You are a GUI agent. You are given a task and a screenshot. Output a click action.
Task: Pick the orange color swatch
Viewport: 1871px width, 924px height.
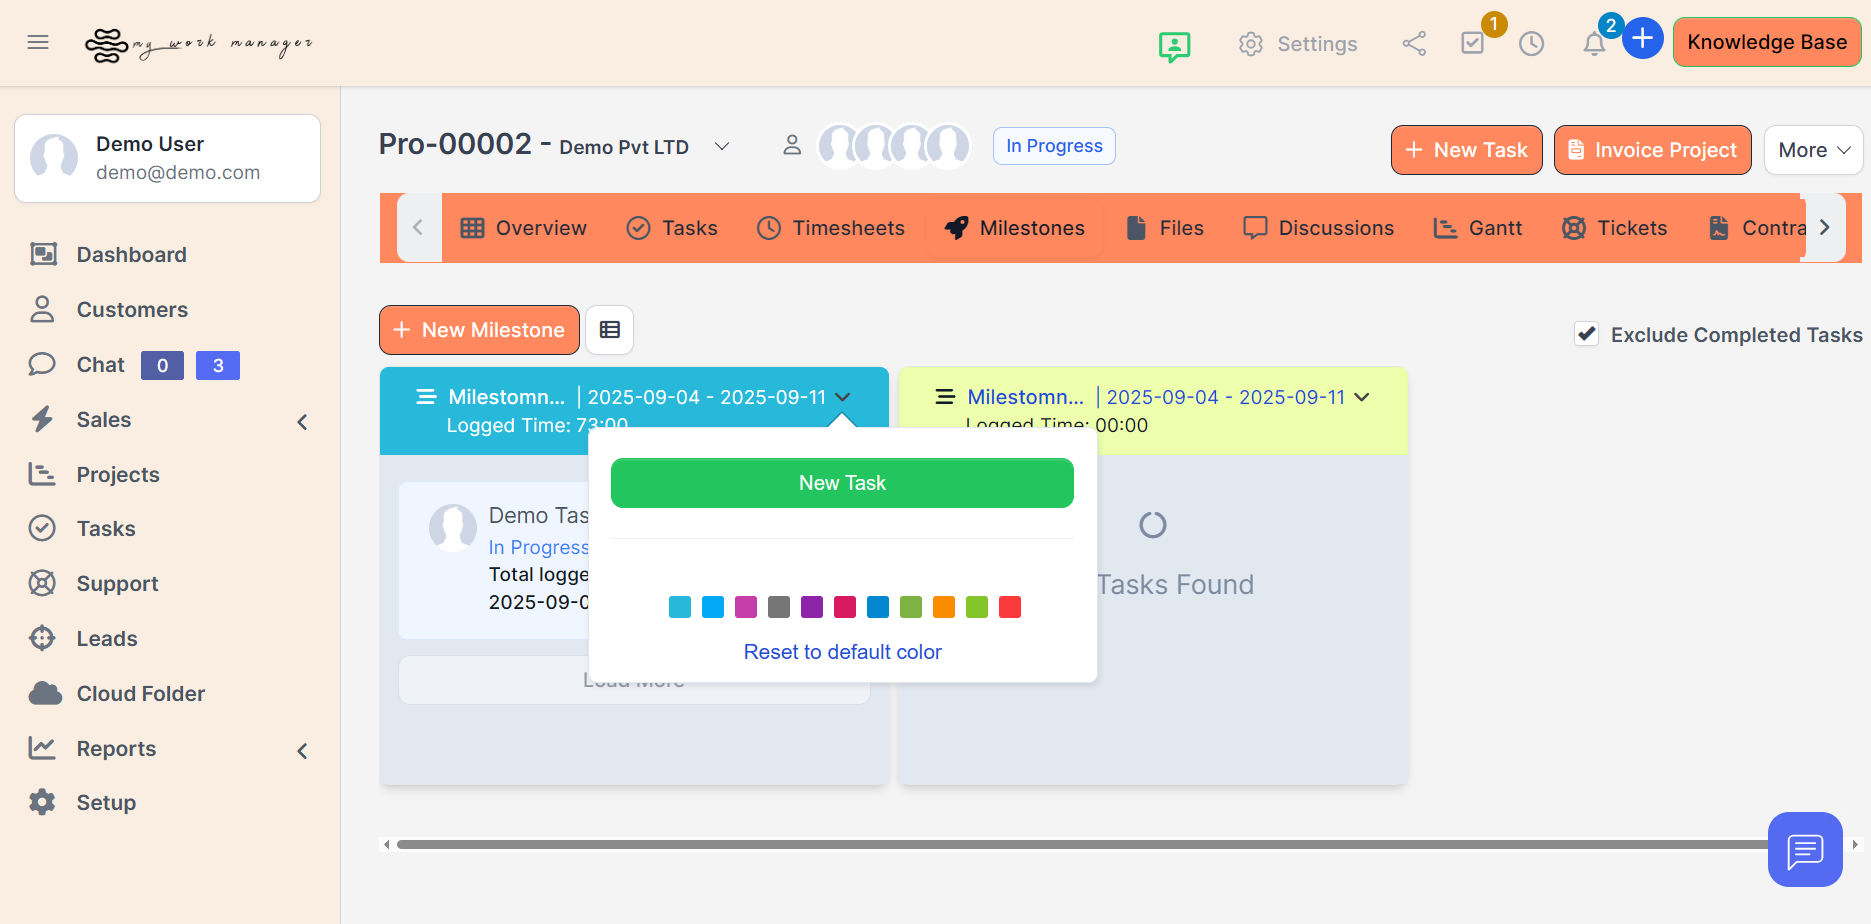[x=944, y=607]
